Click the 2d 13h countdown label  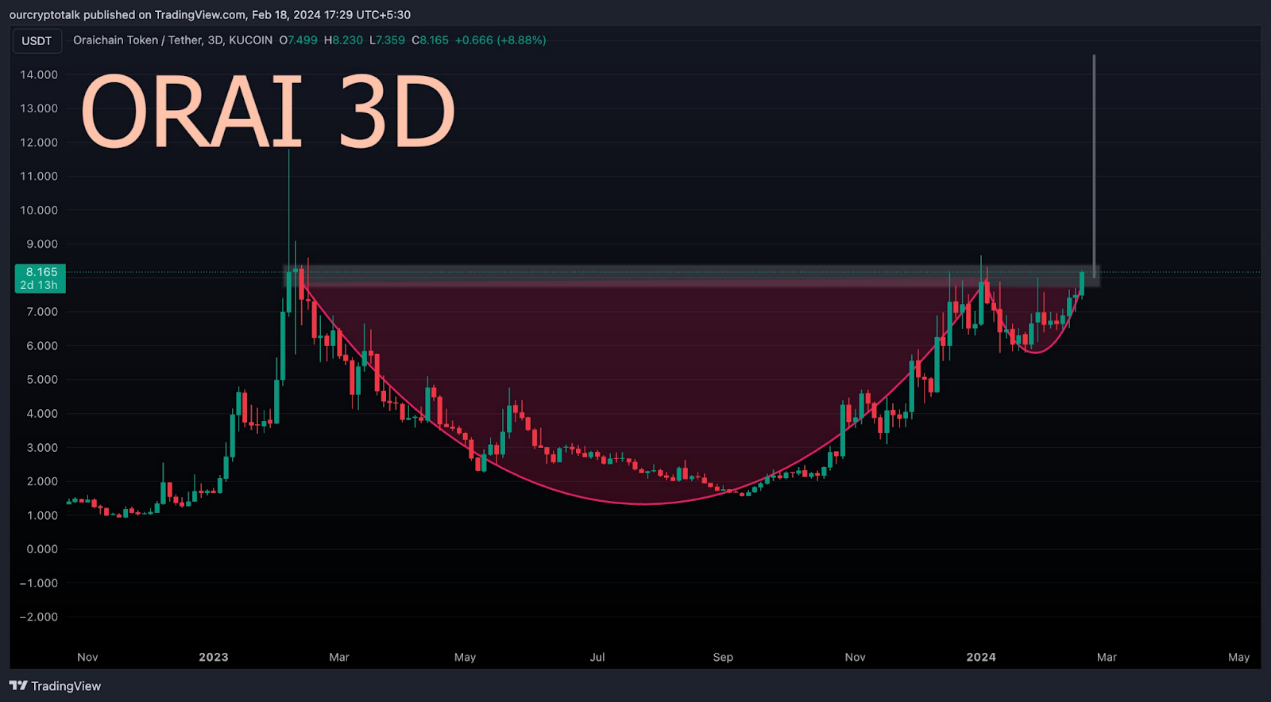[41, 286]
